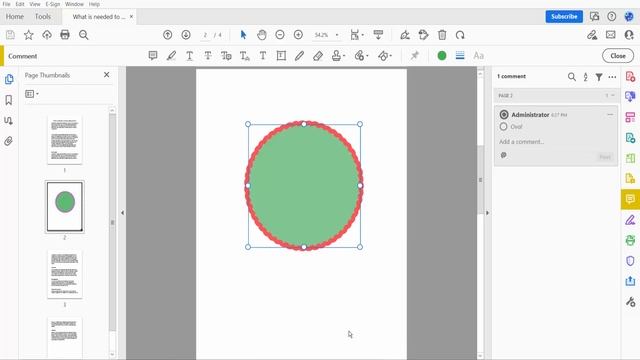Image resolution: width=640 pixels, height=360 pixels.
Task: Click the zoom in plus icon
Action: pyautogui.click(x=298, y=35)
